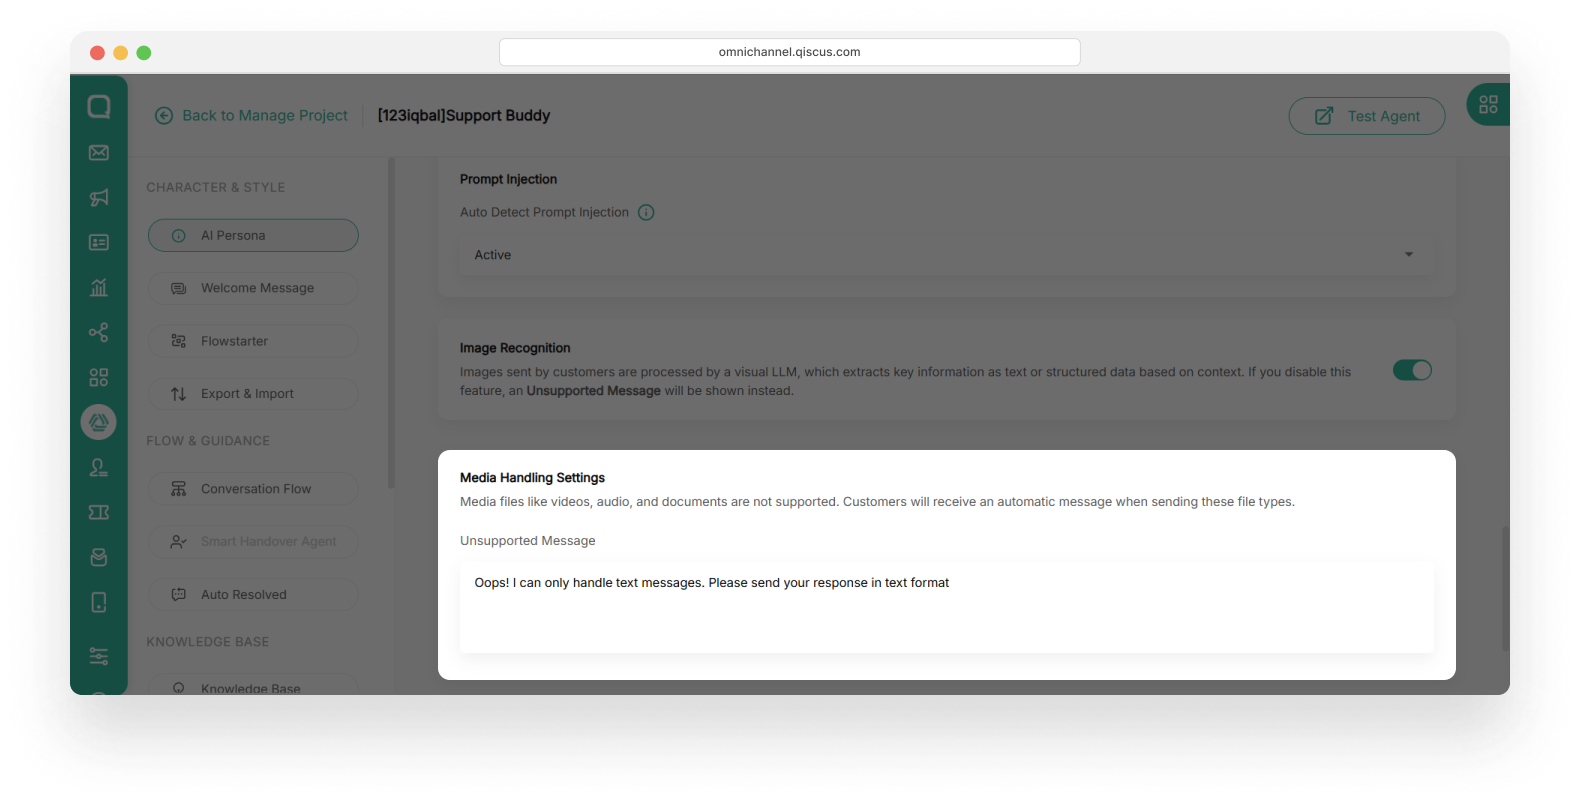Go to Export & Import section
Viewport: 1580px width, 804px height.
[253, 394]
